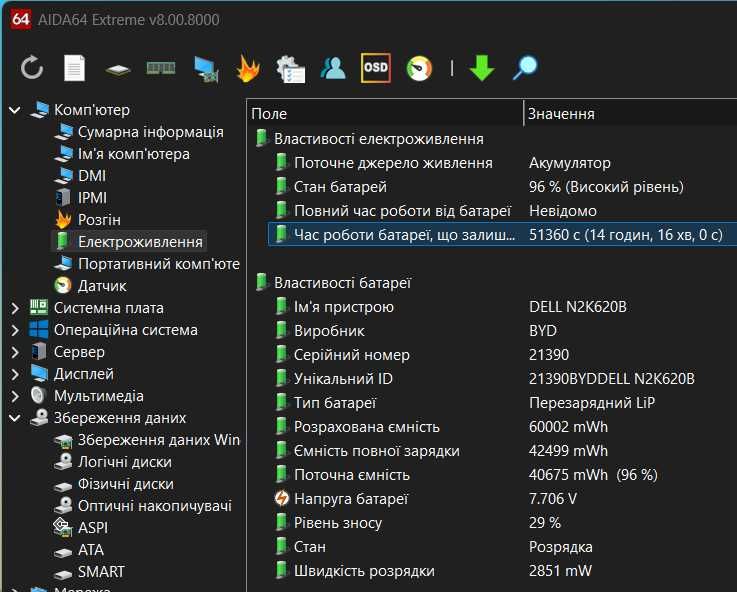Select the Швидкість розрядки row

502,571
